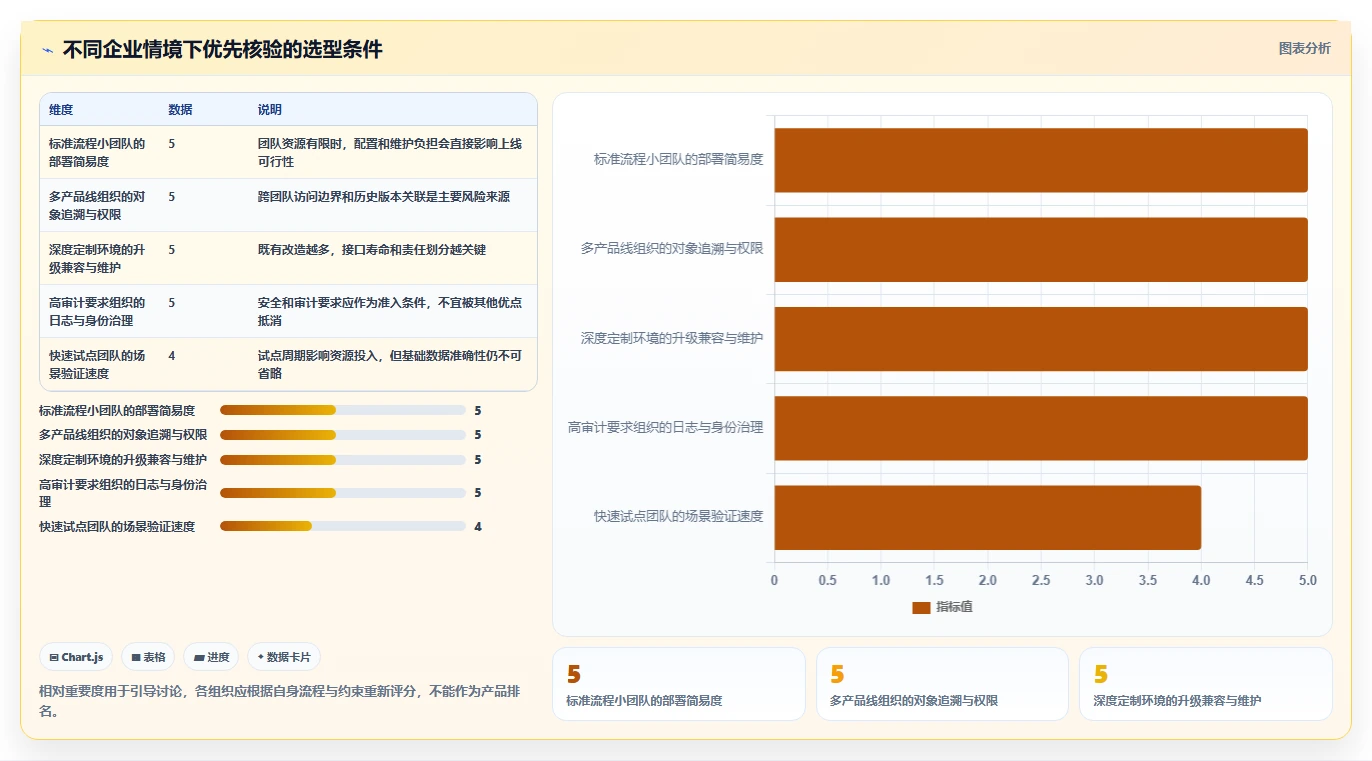Click progress bar for 多产品线组织的对象追溯与权限

pyautogui.click(x=343, y=435)
